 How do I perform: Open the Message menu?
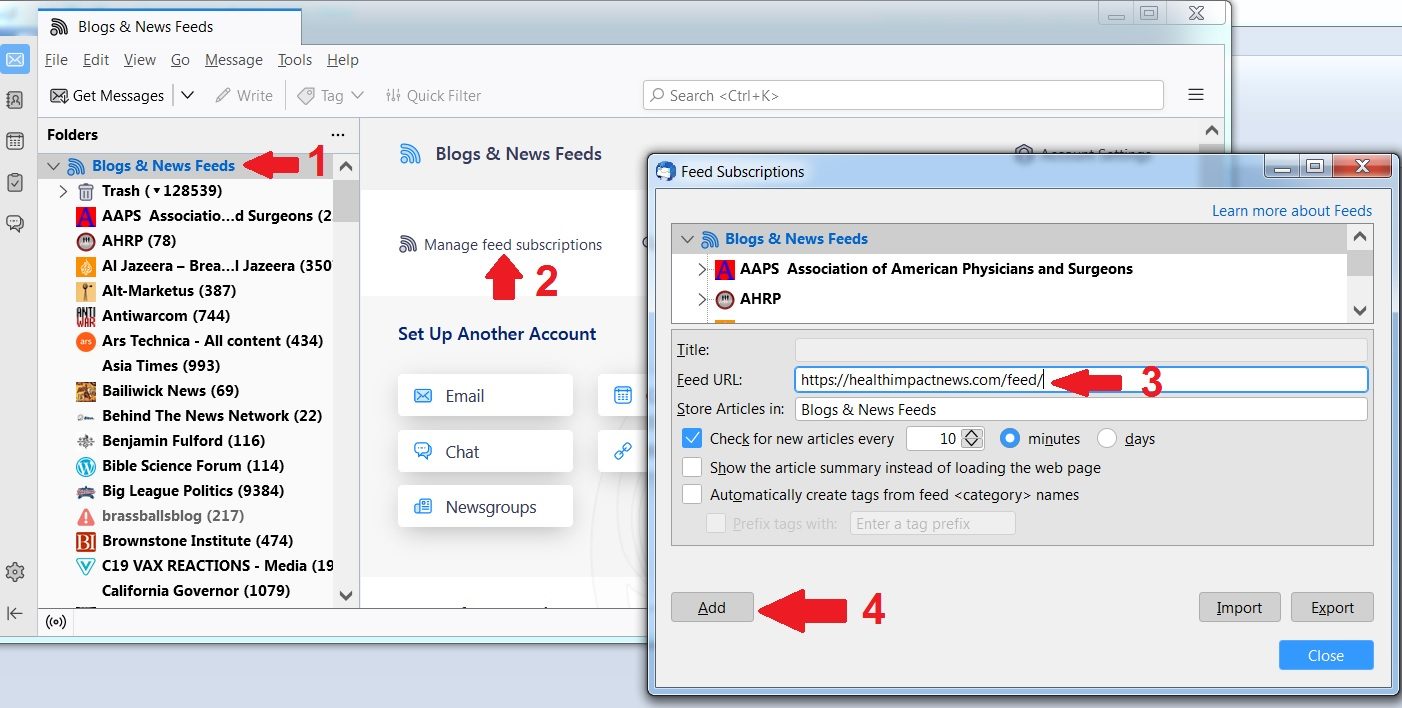point(233,60)
